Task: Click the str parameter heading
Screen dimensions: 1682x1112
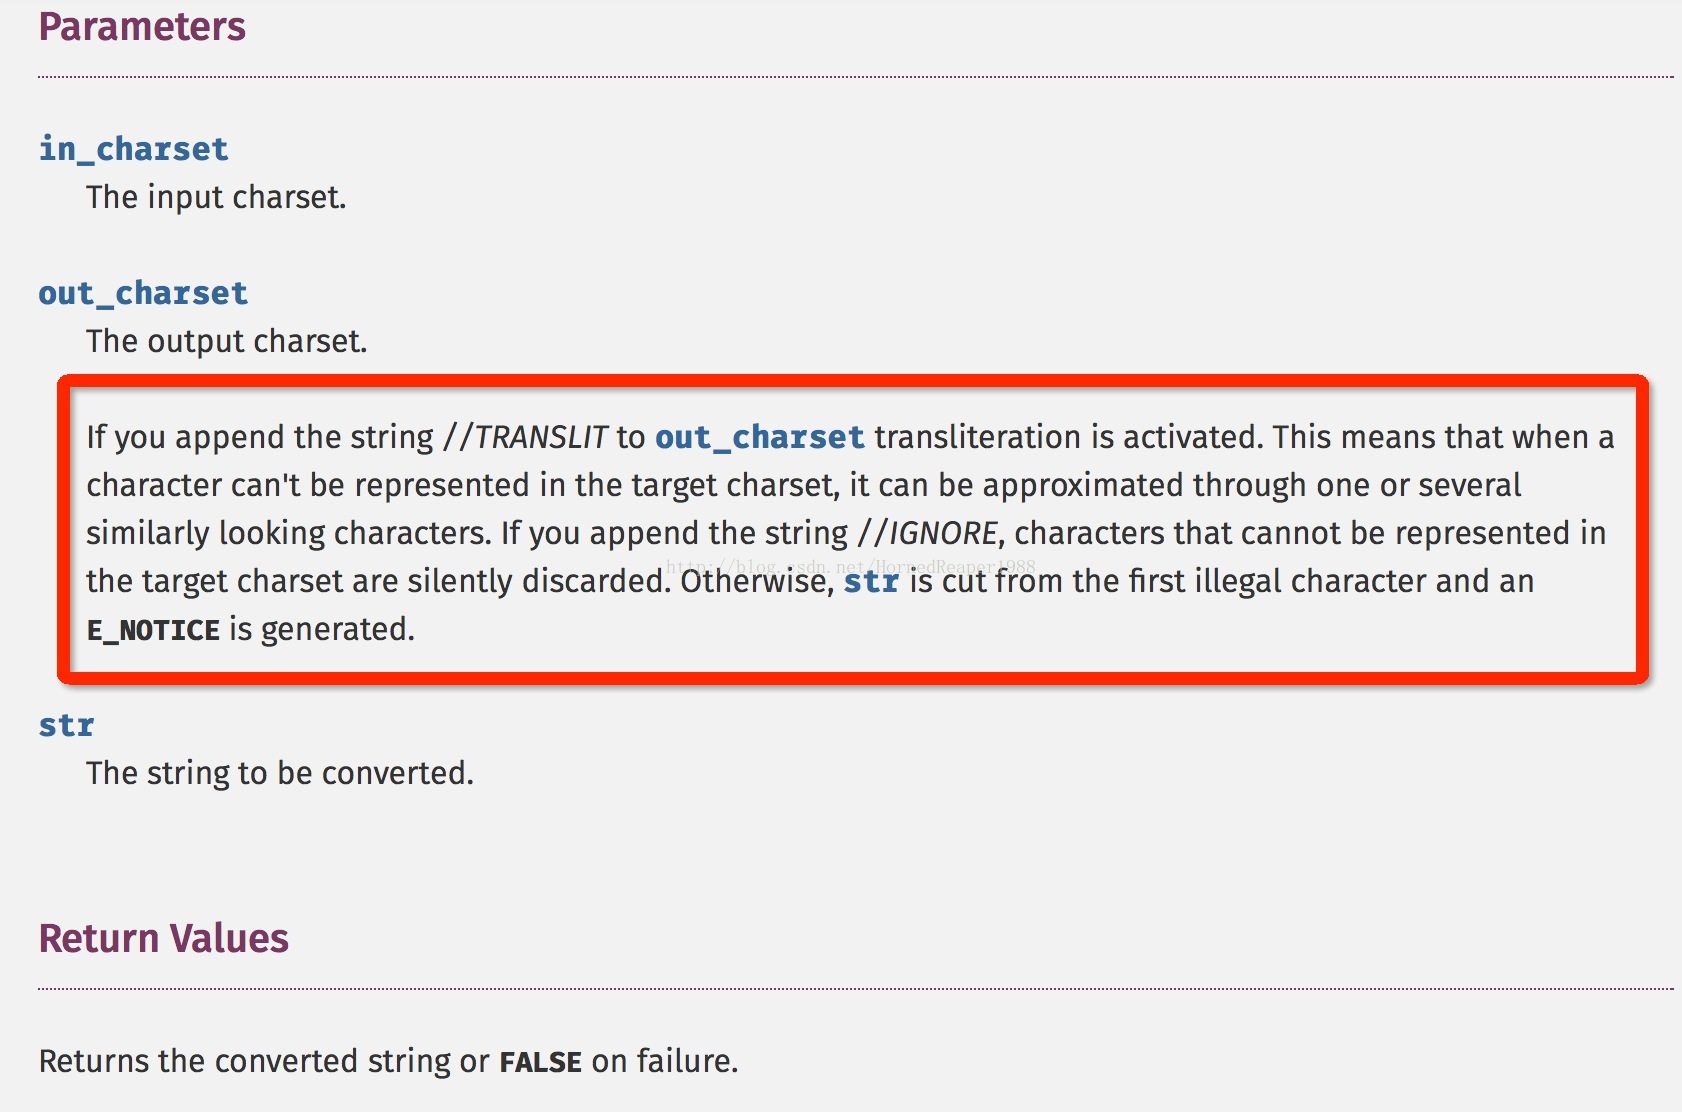Action: tap(66, 725)
